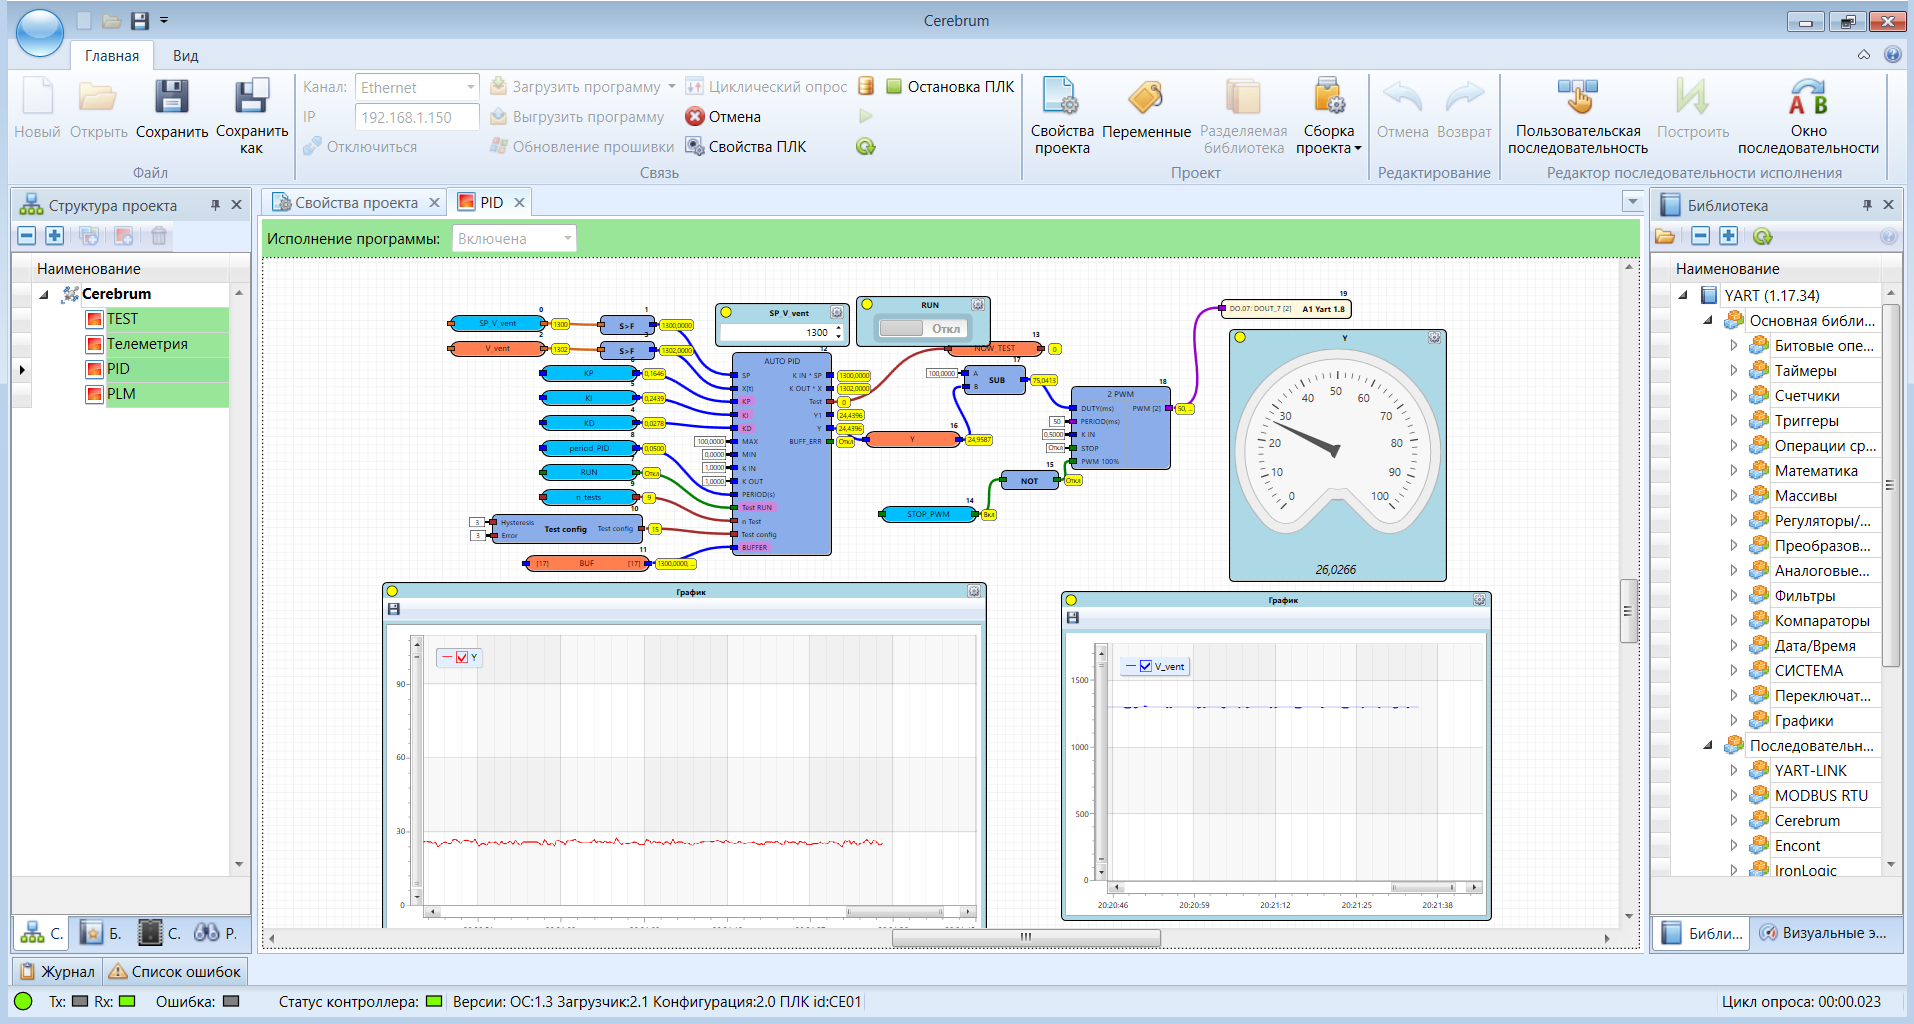Click PLC Properties (Свойства ПЛК) icon

695,147
